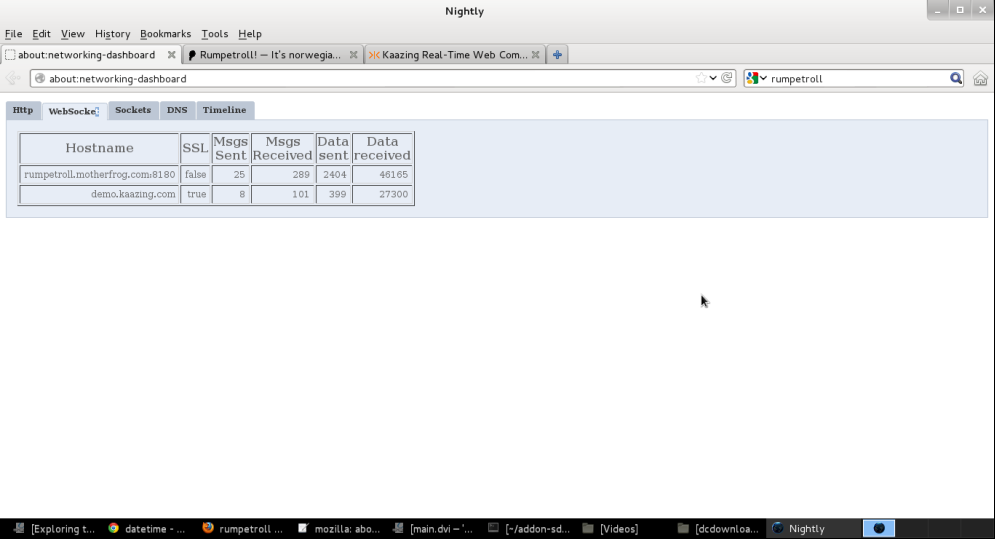Close the Nightly window

(x=983, y=10)
